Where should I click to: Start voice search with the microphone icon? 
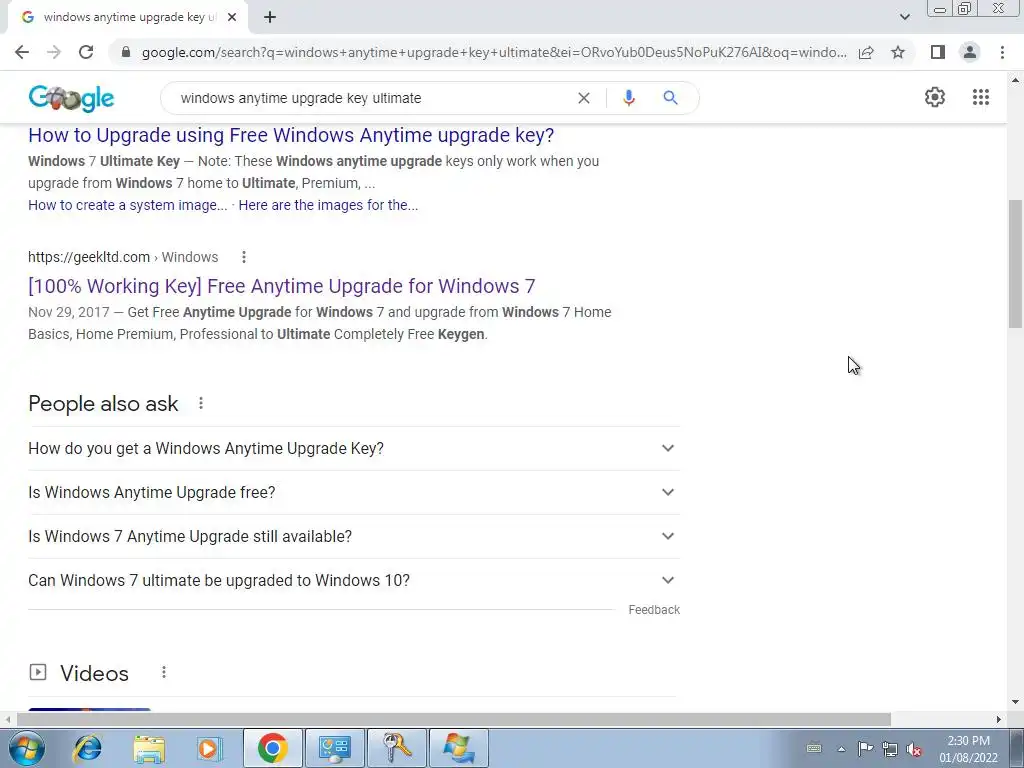(x=628, y=98)
